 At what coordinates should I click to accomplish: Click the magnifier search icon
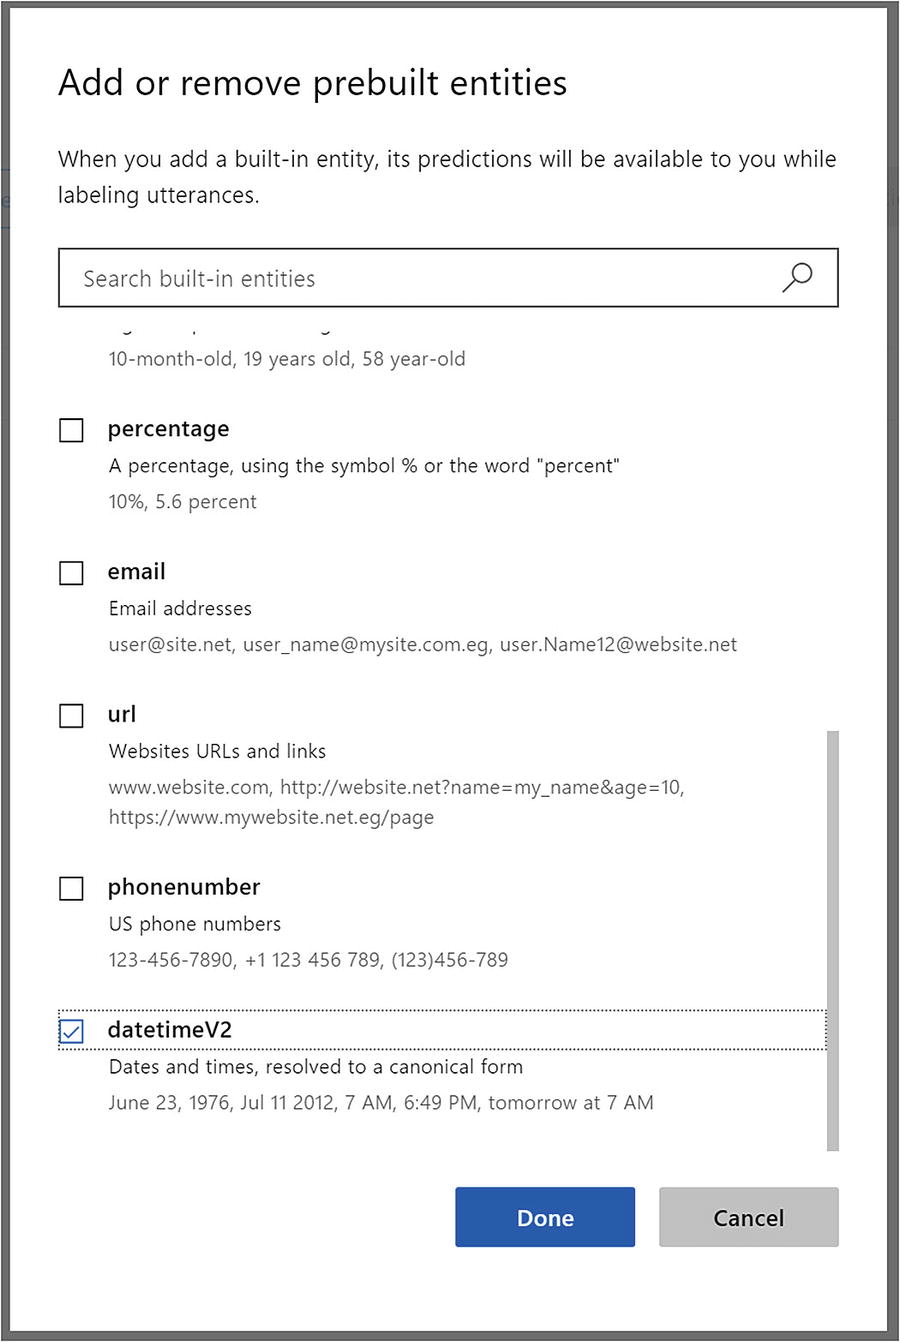[797, 278]
